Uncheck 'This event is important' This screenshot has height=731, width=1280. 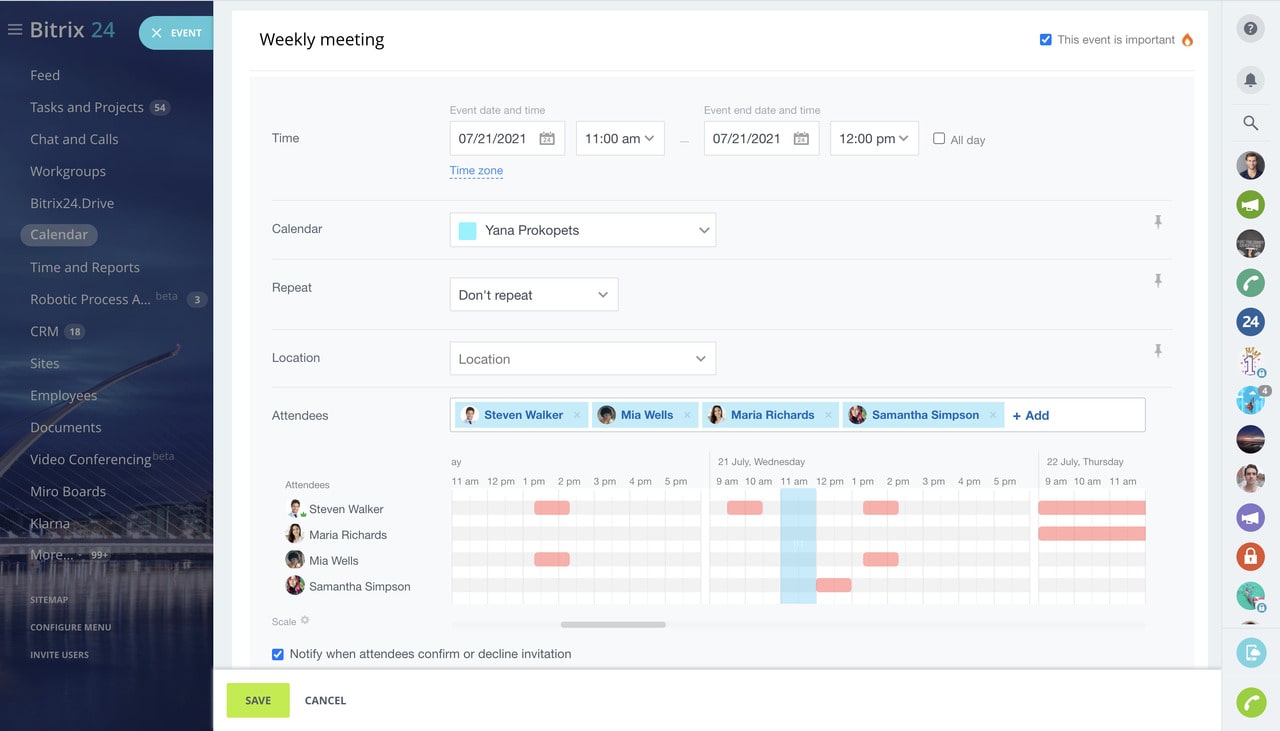pyautogui.click(x=1045, y=39)
